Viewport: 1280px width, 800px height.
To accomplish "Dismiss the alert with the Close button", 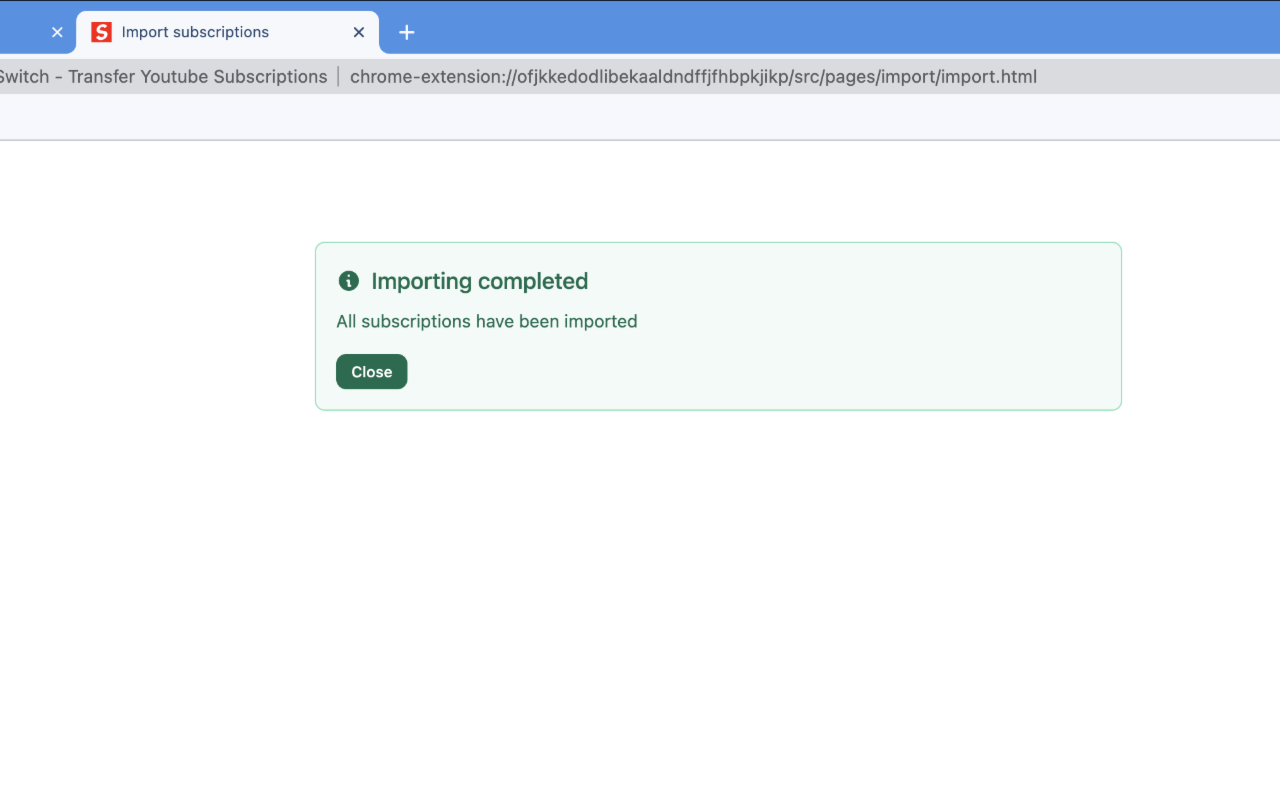I will 371,371.
